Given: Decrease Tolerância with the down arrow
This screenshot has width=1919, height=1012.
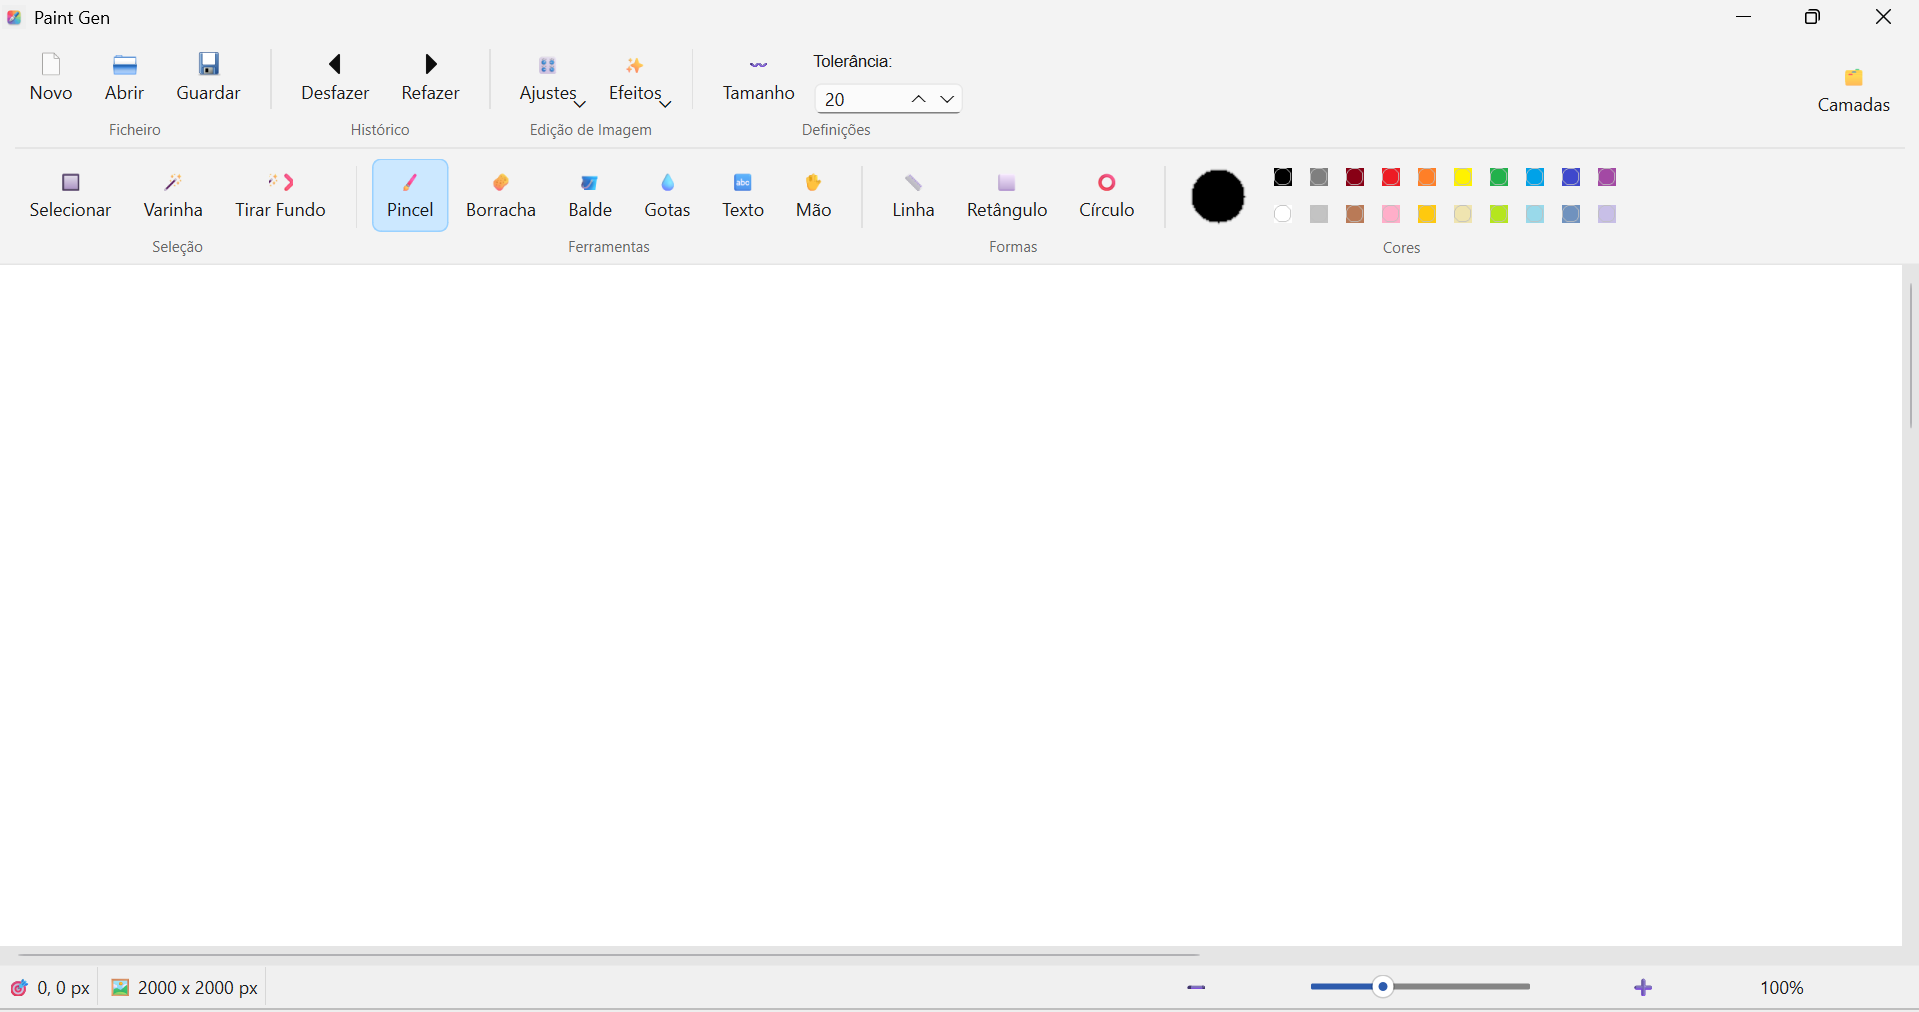Looking at the screenshot, I should pyautogui.click(x=946, y=100).
